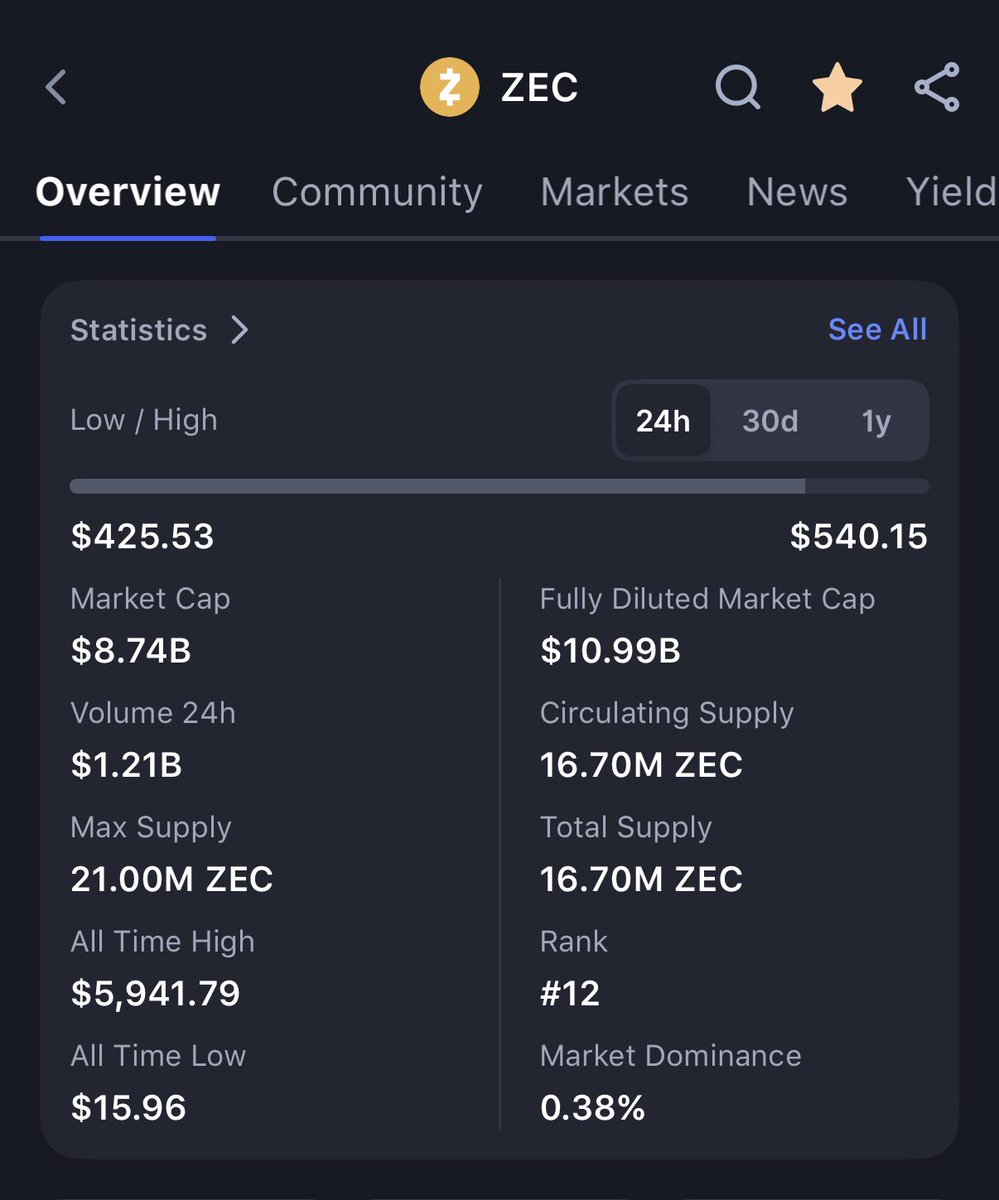The width and height of the screenshot is (999, 1200).
Task: Tap the share icon
Action: tap(937, 87)
